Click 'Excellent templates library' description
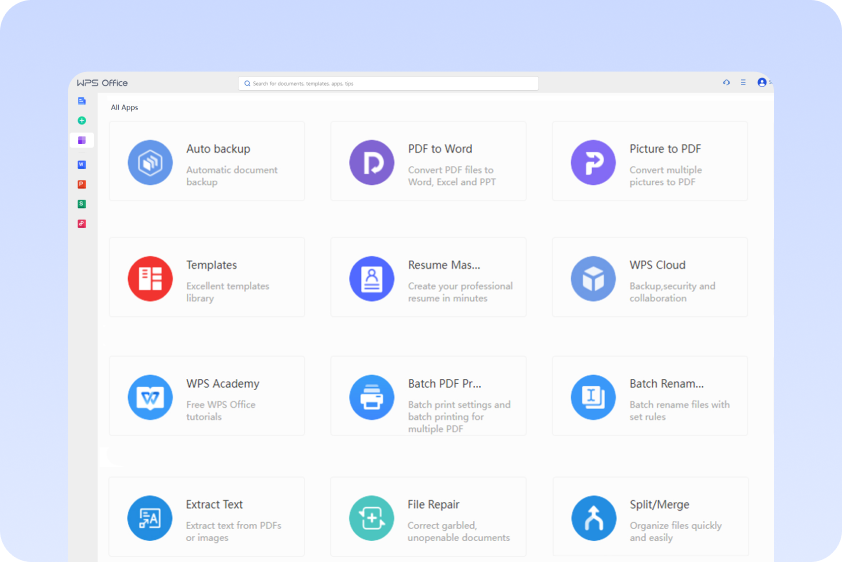 coord(228,292)
